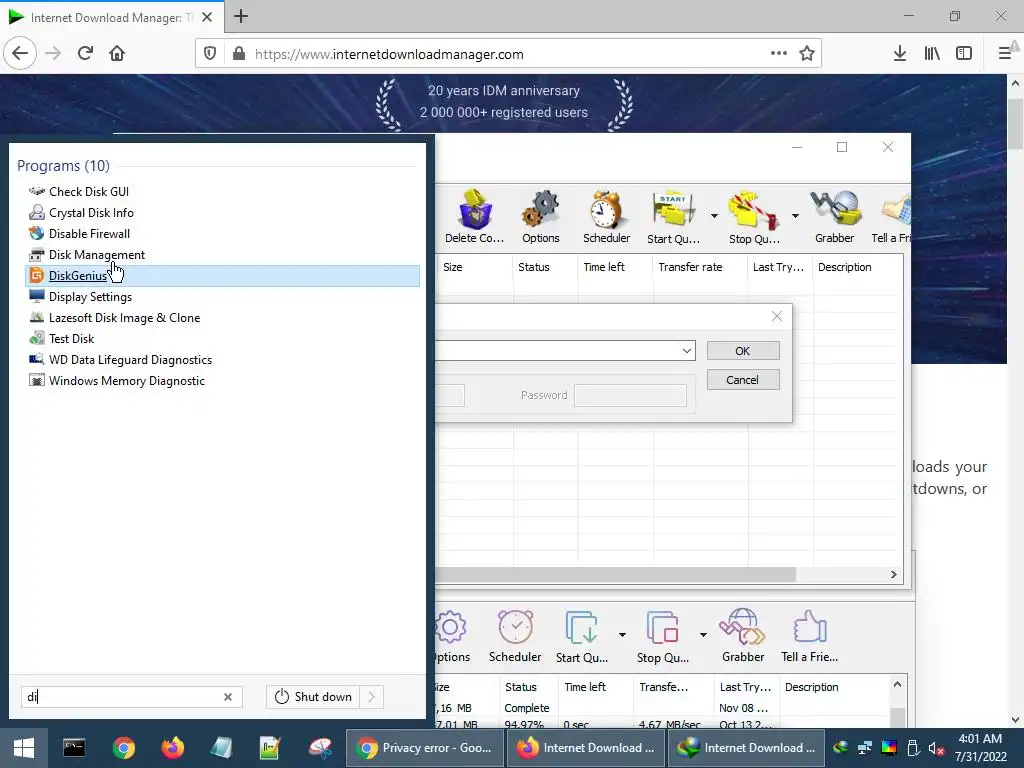Image resolution: width=1024 pixels, height=768 pixels.
Task: Open a new browser tab
Action: tap(241, 16)
